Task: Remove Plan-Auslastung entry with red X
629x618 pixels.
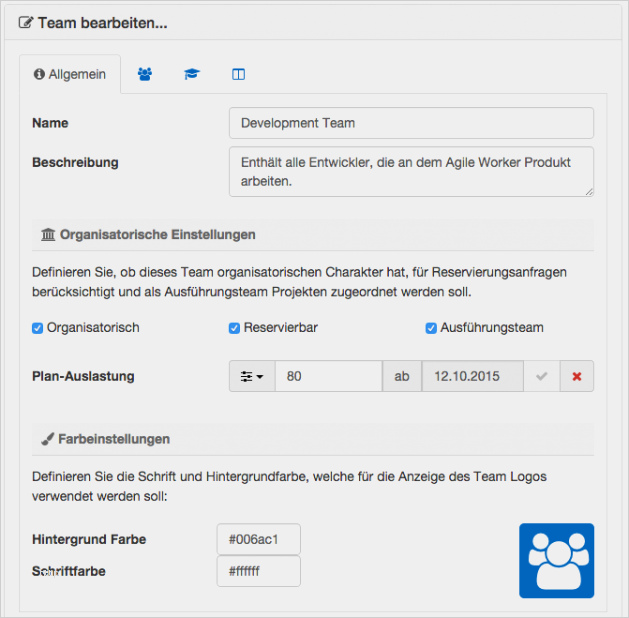Action: tap(577, 376)
